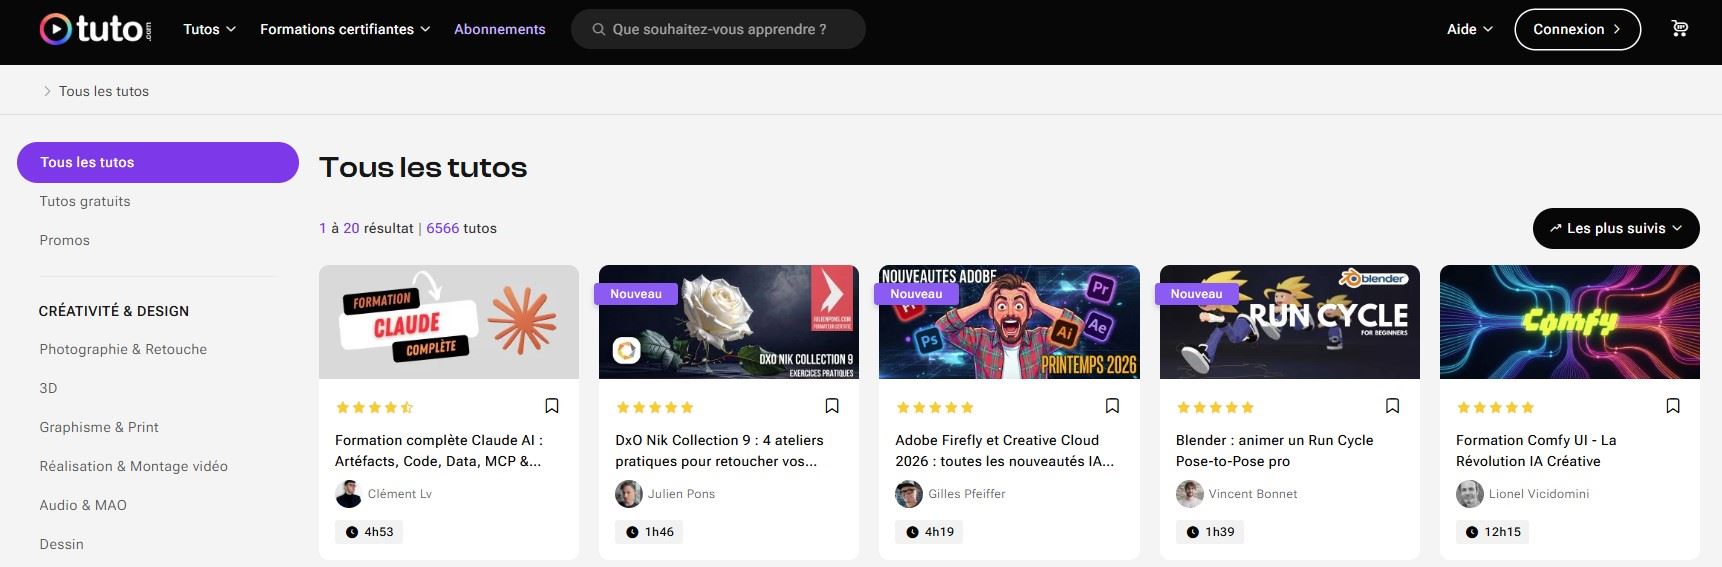Click author name Lionel Vicidomini
Screen dimensions: 1722x567
pyautogui.click(x=1539, y=494)
